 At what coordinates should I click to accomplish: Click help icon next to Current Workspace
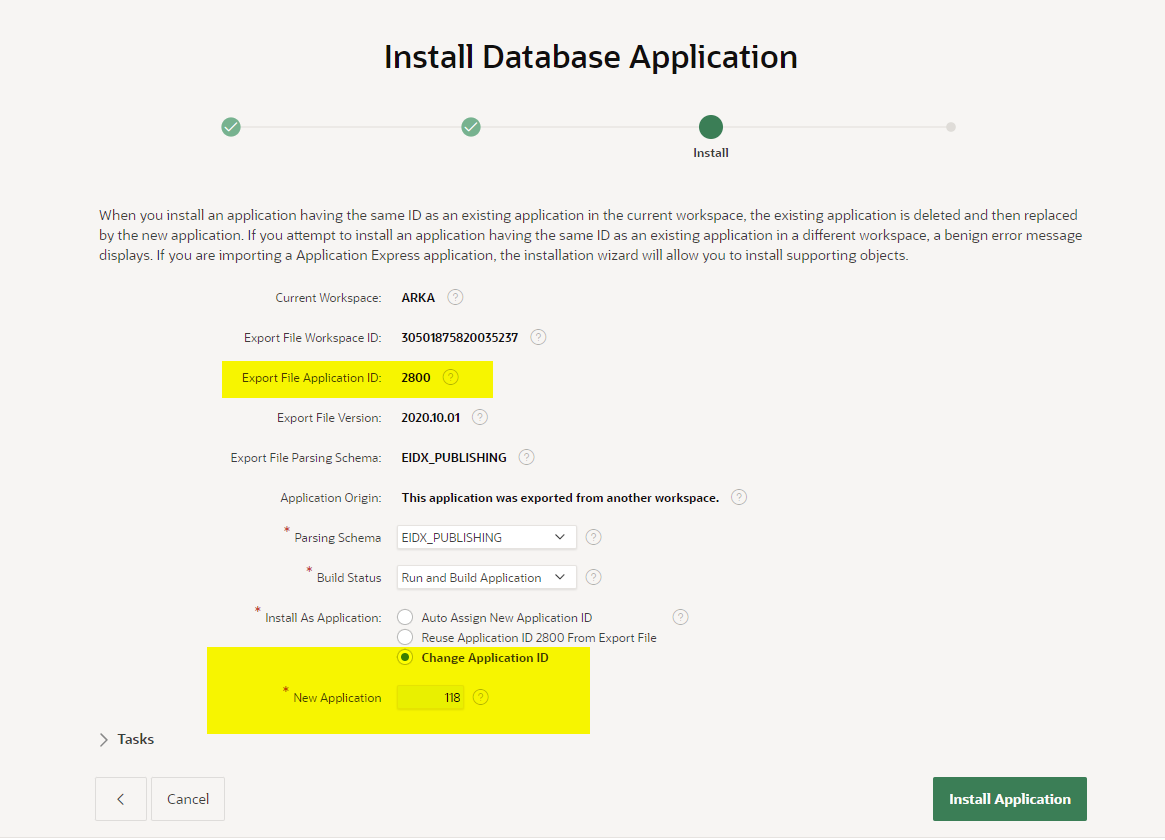point(455,297)
